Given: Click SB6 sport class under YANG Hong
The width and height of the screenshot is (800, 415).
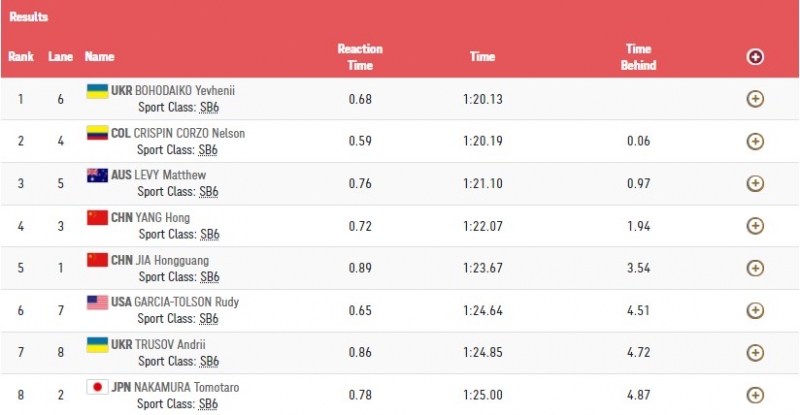Looking at the screenshot, I should click(x=210, y=234).
